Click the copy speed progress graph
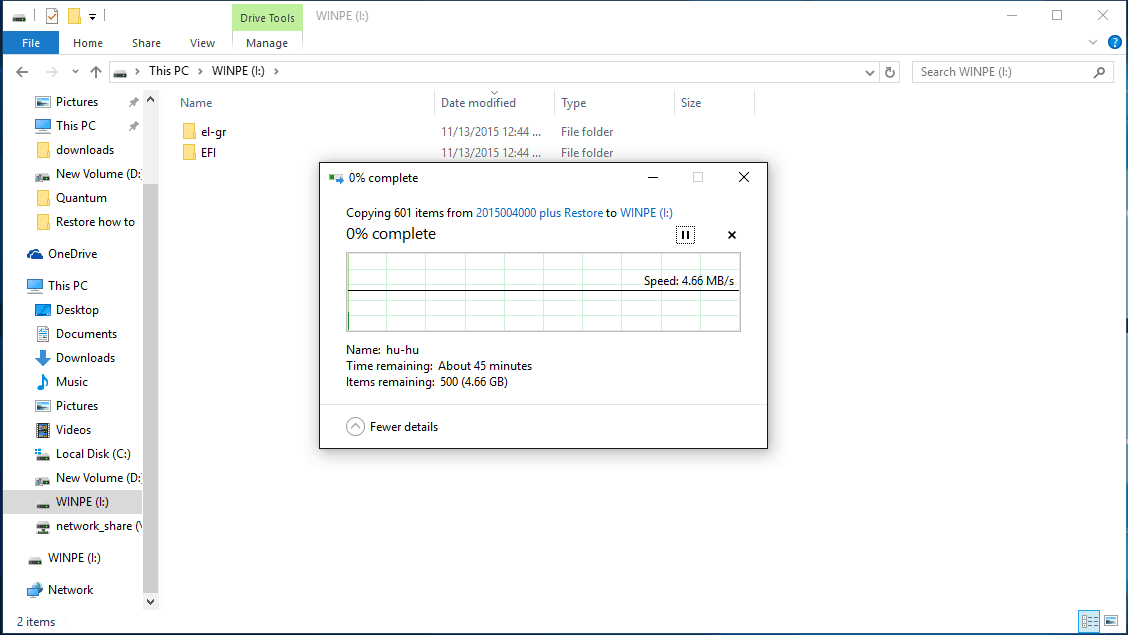Image resolution: width=1128 pixels, height=635 pixels. [543, 292]
